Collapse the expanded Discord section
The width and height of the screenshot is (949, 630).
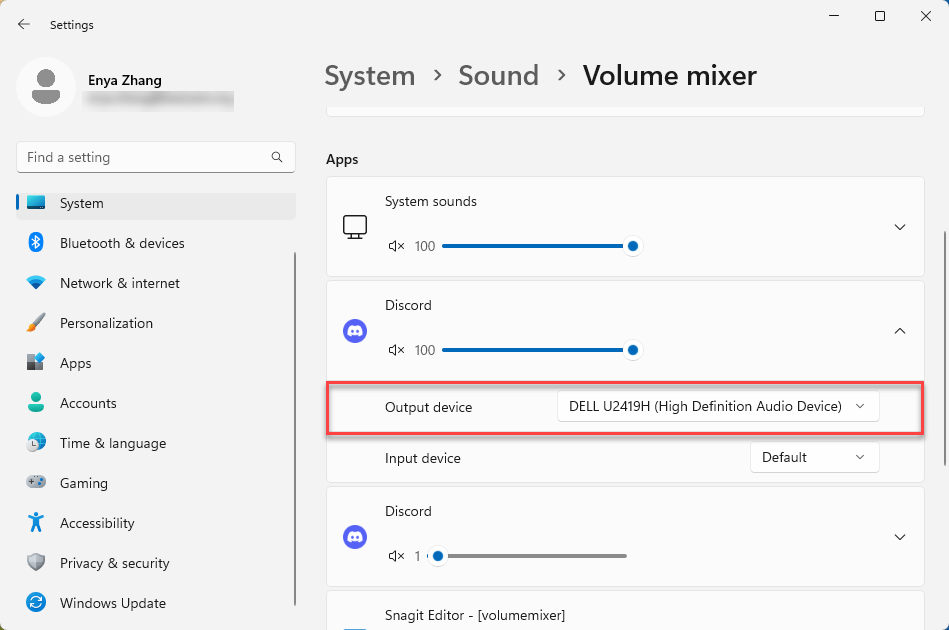click(899, 331)
